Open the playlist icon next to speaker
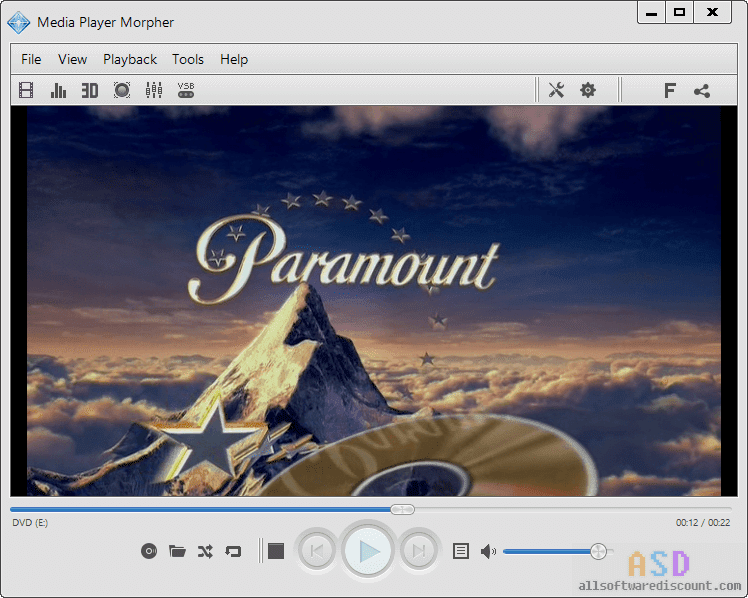The width and height of the screenshot is (748, 598). tap(461, 551)
